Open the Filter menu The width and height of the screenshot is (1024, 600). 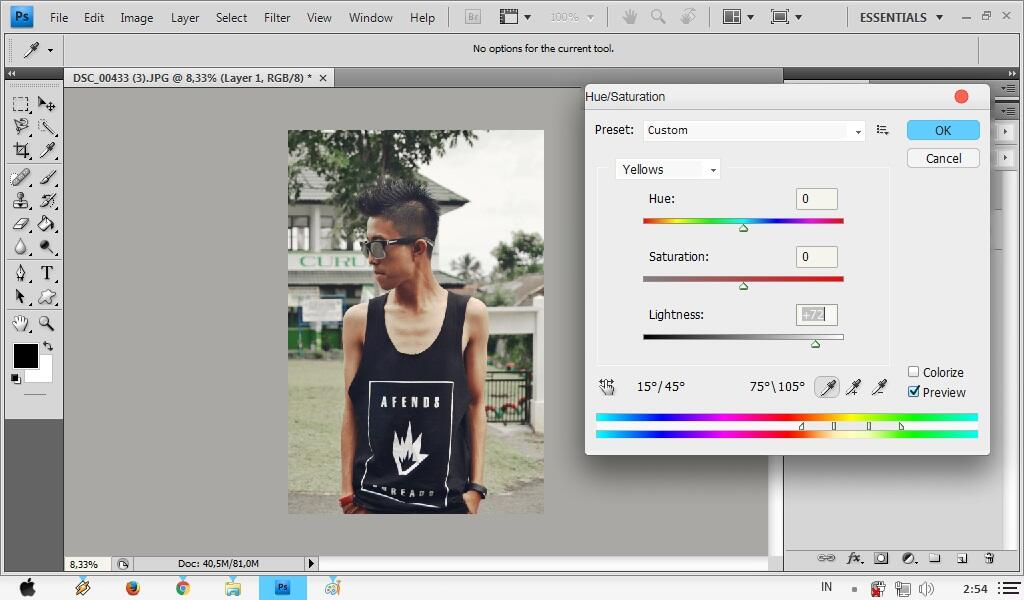277,18
